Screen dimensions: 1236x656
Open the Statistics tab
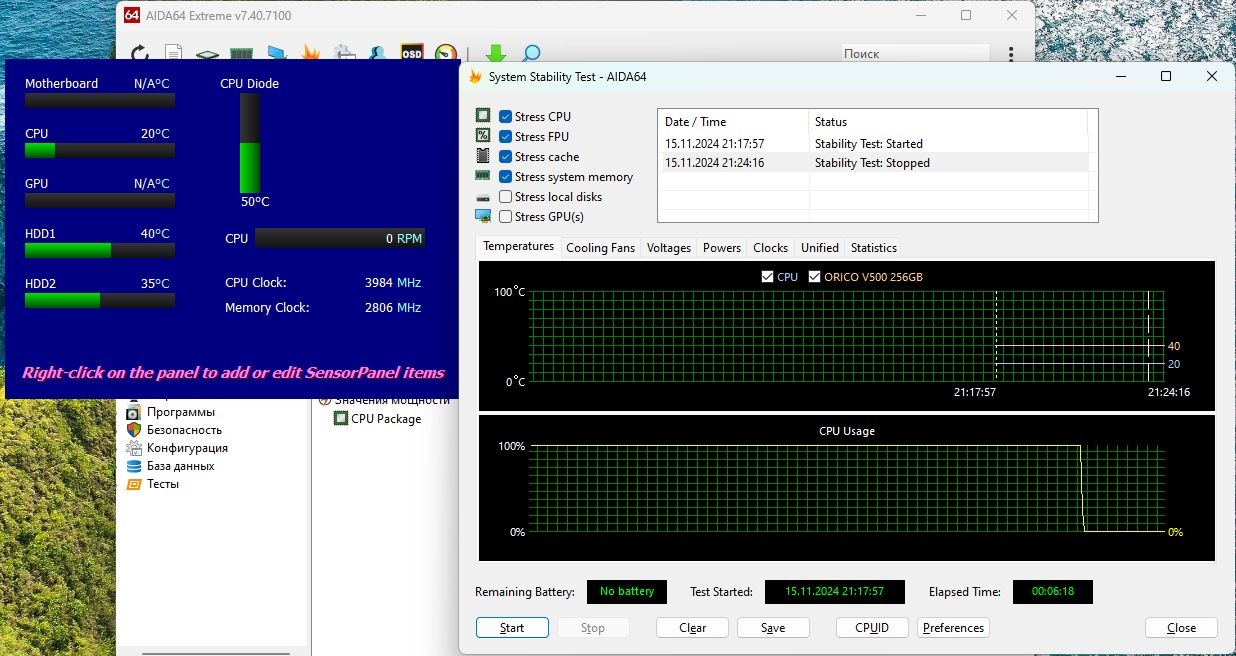[873, 248]
